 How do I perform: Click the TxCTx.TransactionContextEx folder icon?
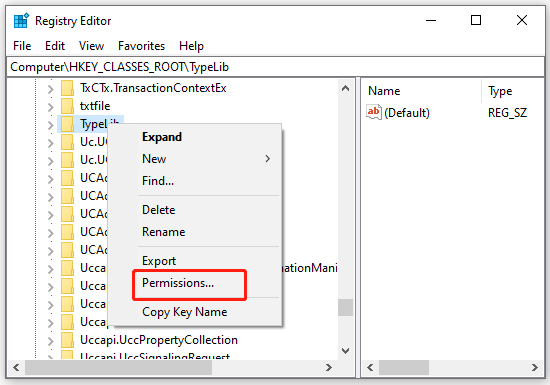coord(67,88)
